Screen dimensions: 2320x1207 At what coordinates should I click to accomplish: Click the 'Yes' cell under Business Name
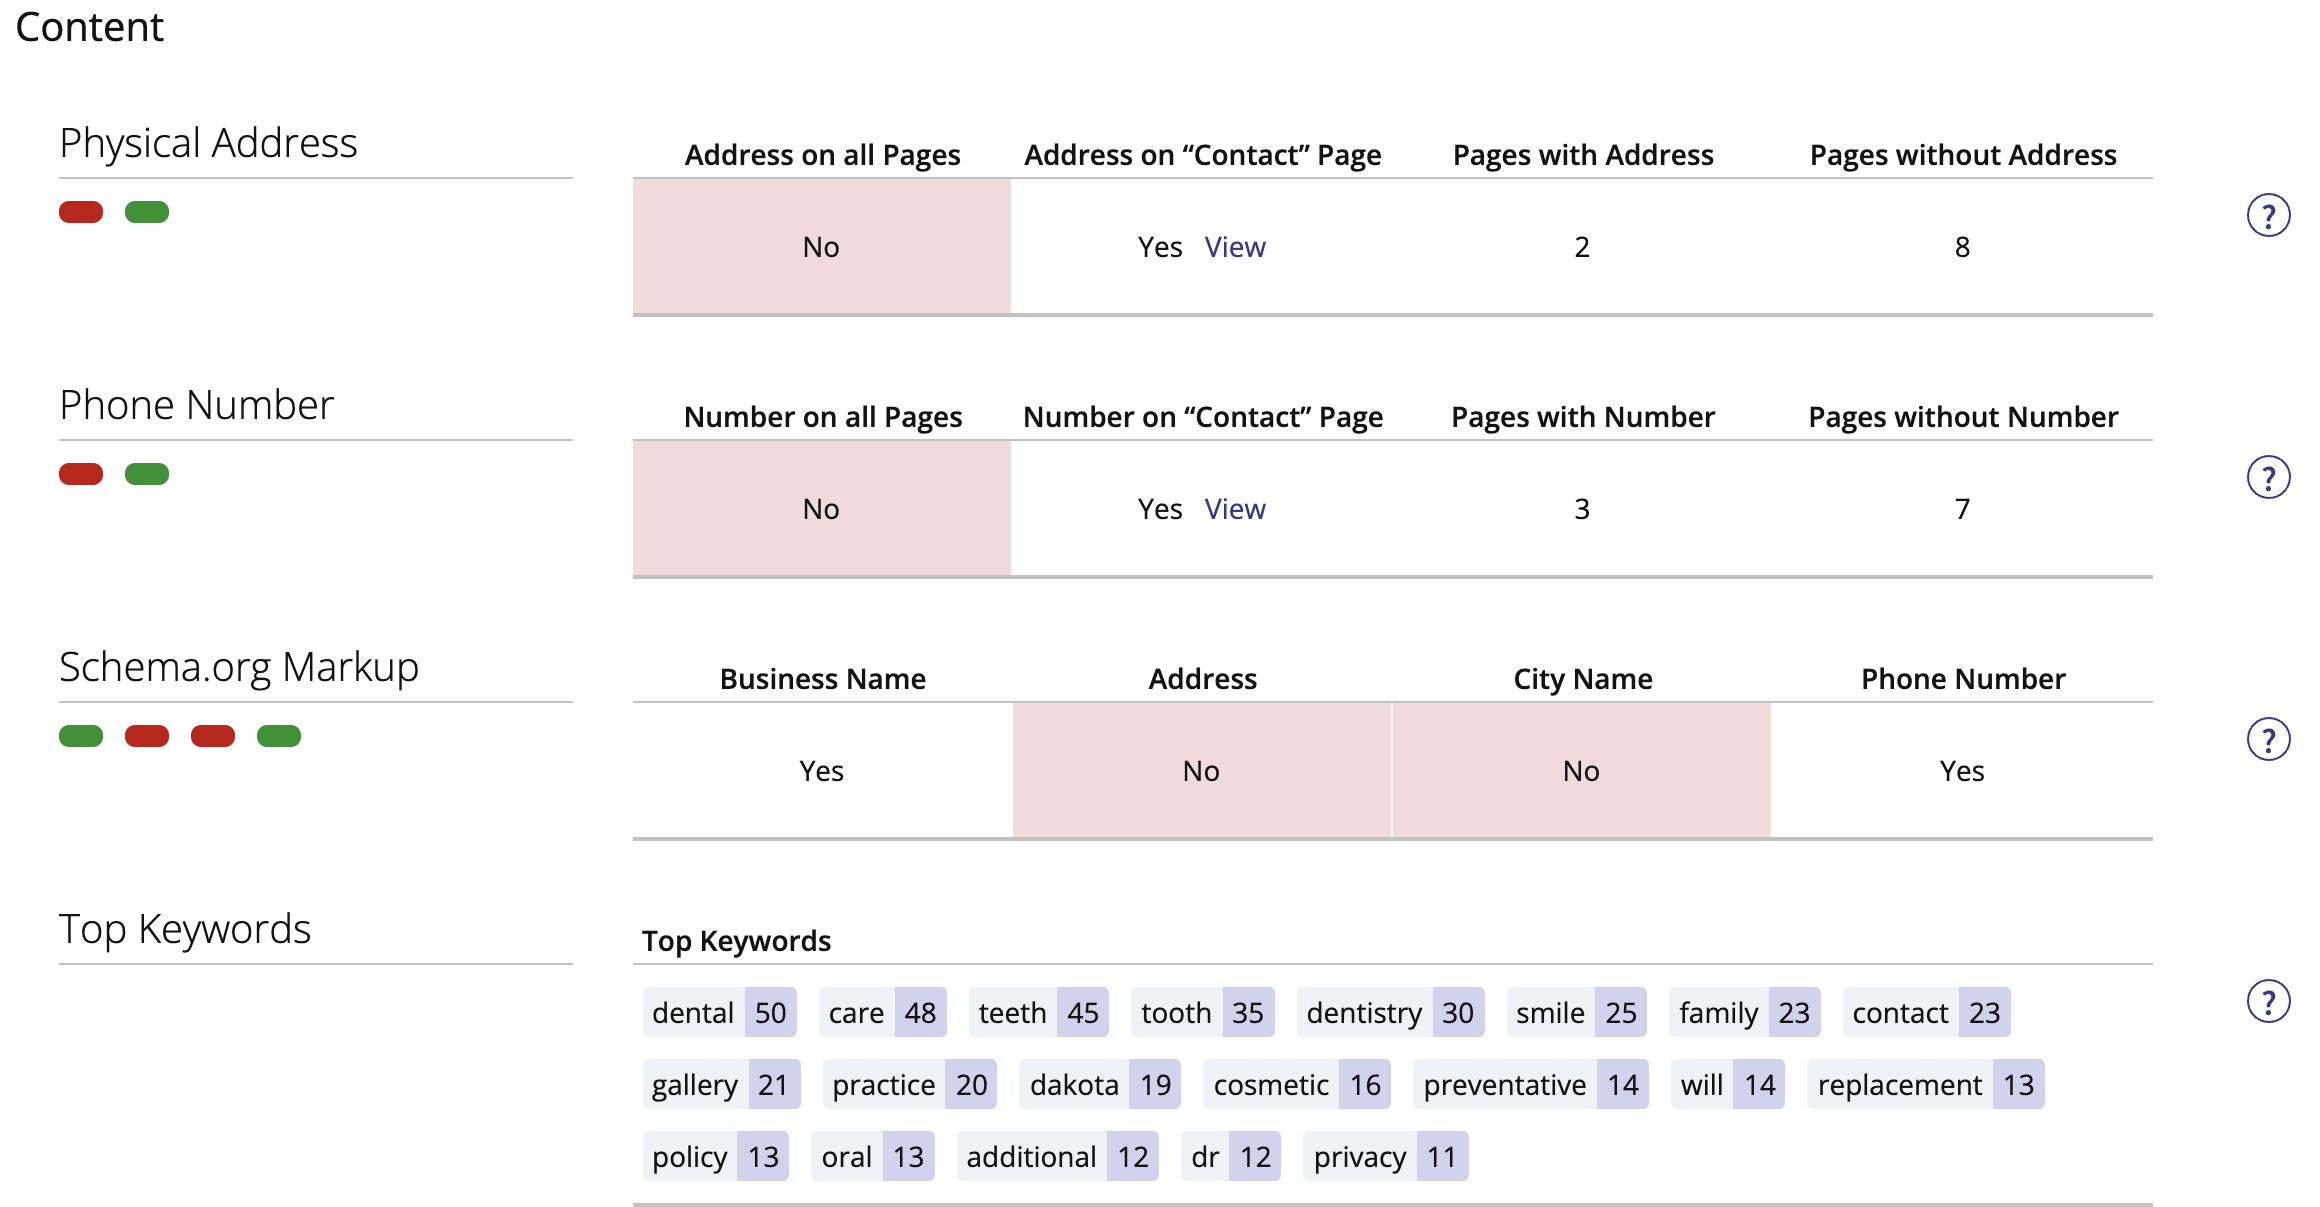822,771
